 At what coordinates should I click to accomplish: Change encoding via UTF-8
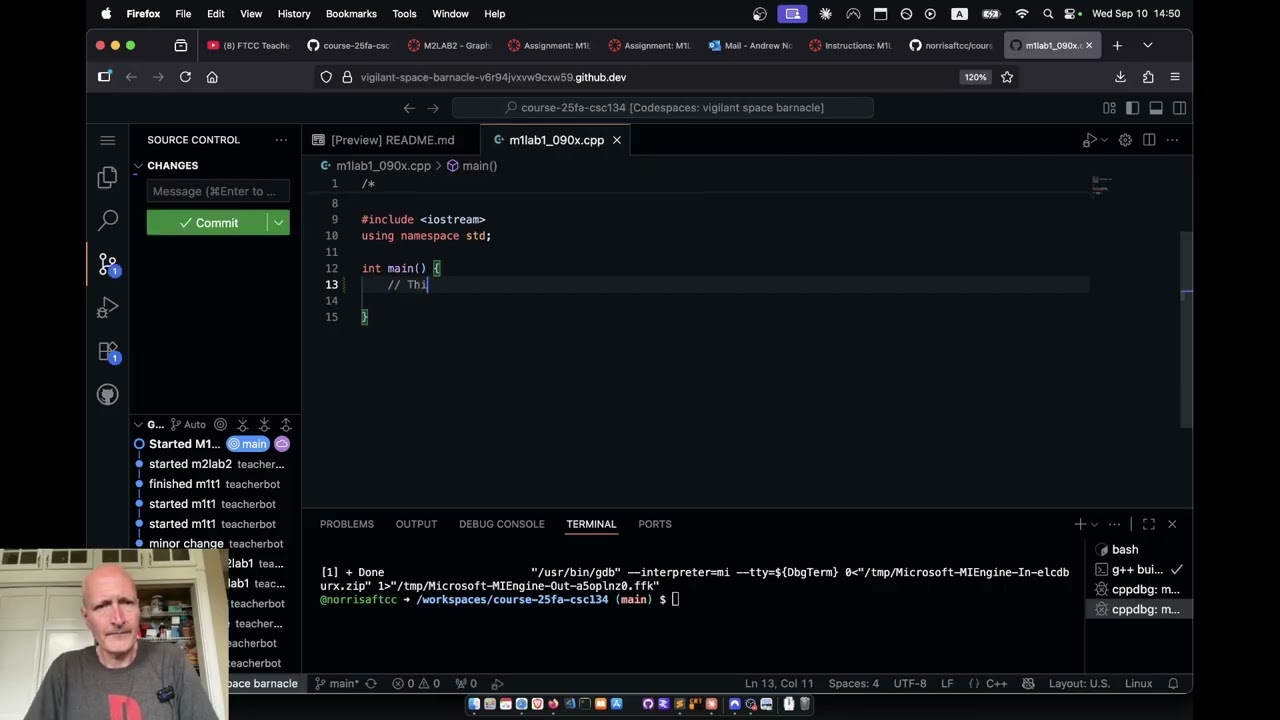pos(910,684)
